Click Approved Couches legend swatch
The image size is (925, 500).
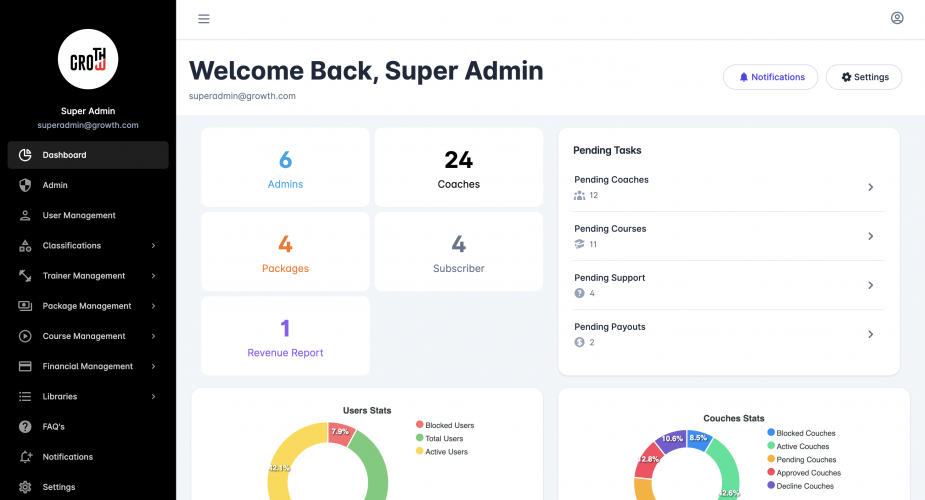tap(770, 472)
